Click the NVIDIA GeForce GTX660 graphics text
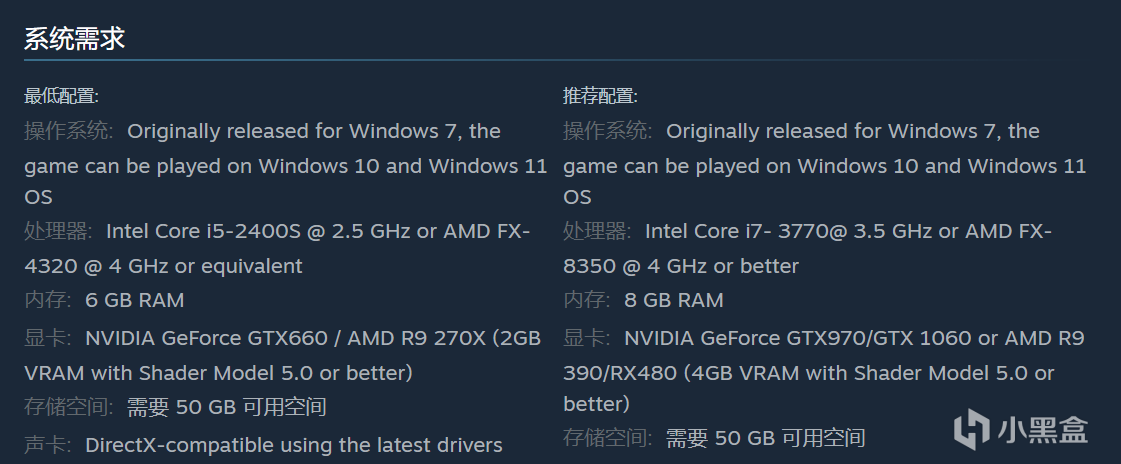The image size is (1121, 464). (x=211, y=338)
